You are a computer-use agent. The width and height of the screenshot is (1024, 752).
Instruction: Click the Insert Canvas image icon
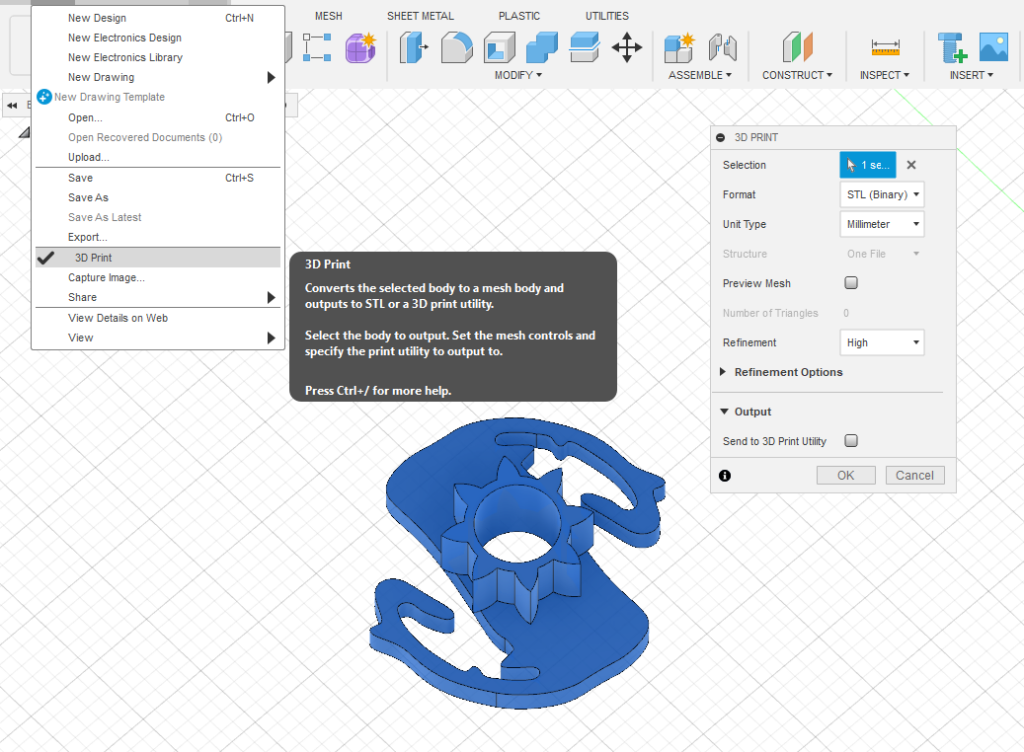coord(993,47)
